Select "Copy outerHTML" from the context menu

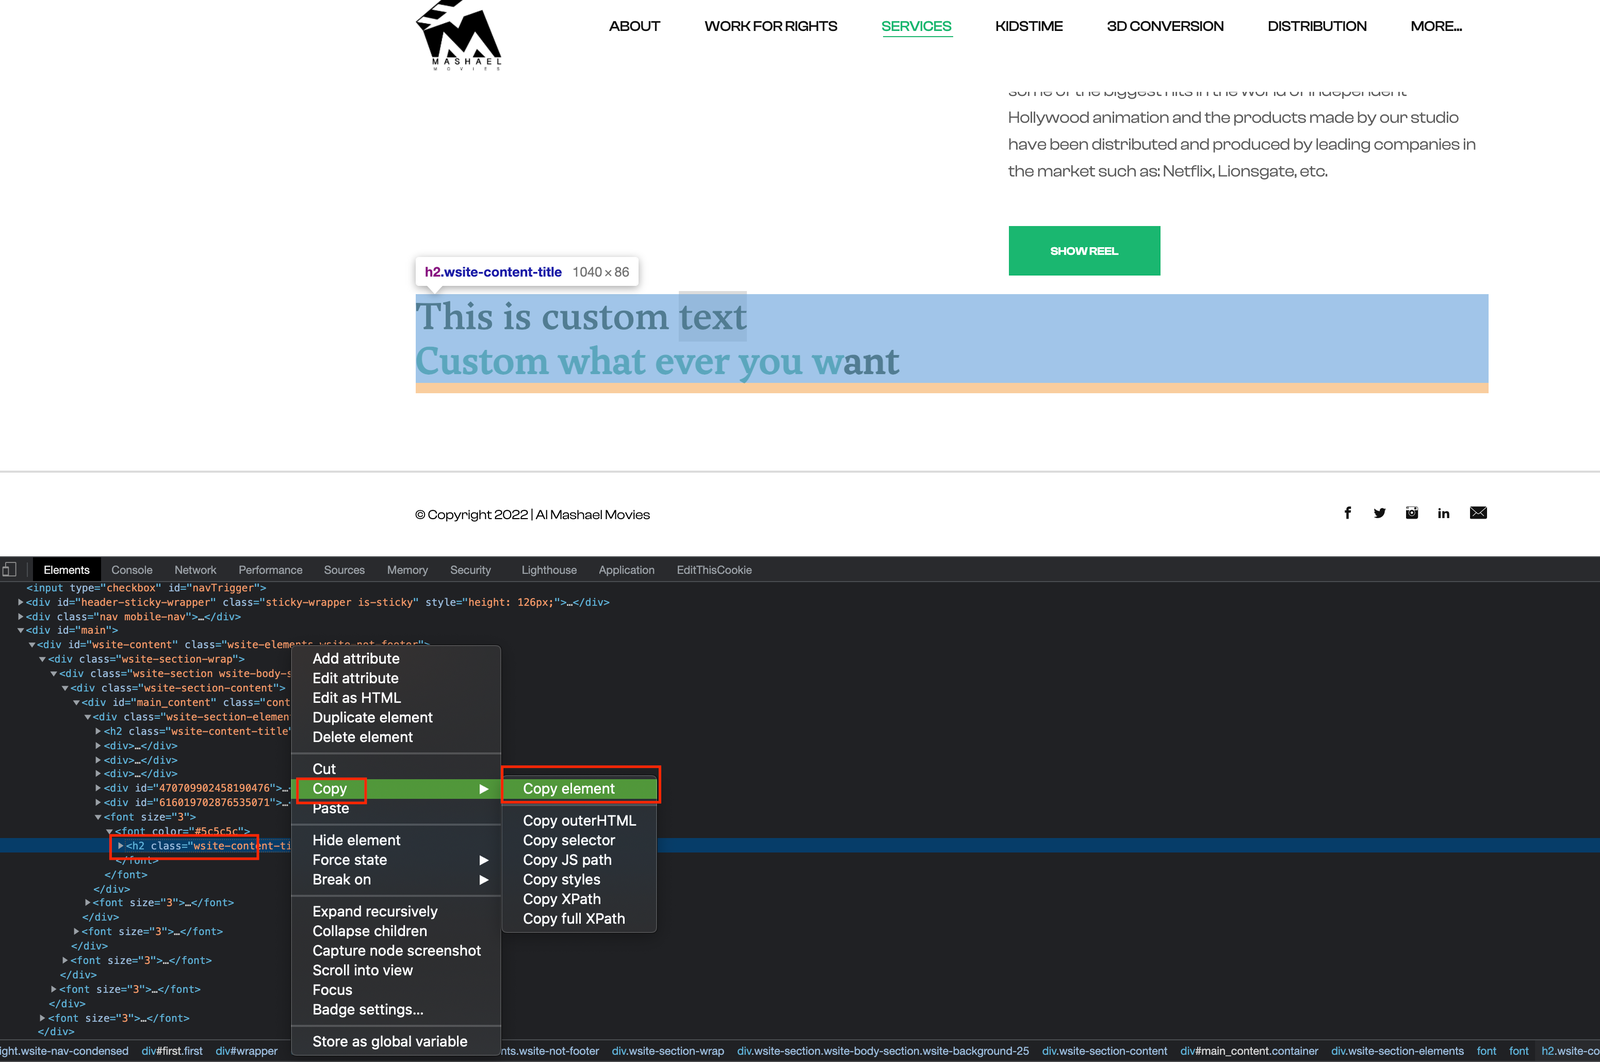point(578,820)
